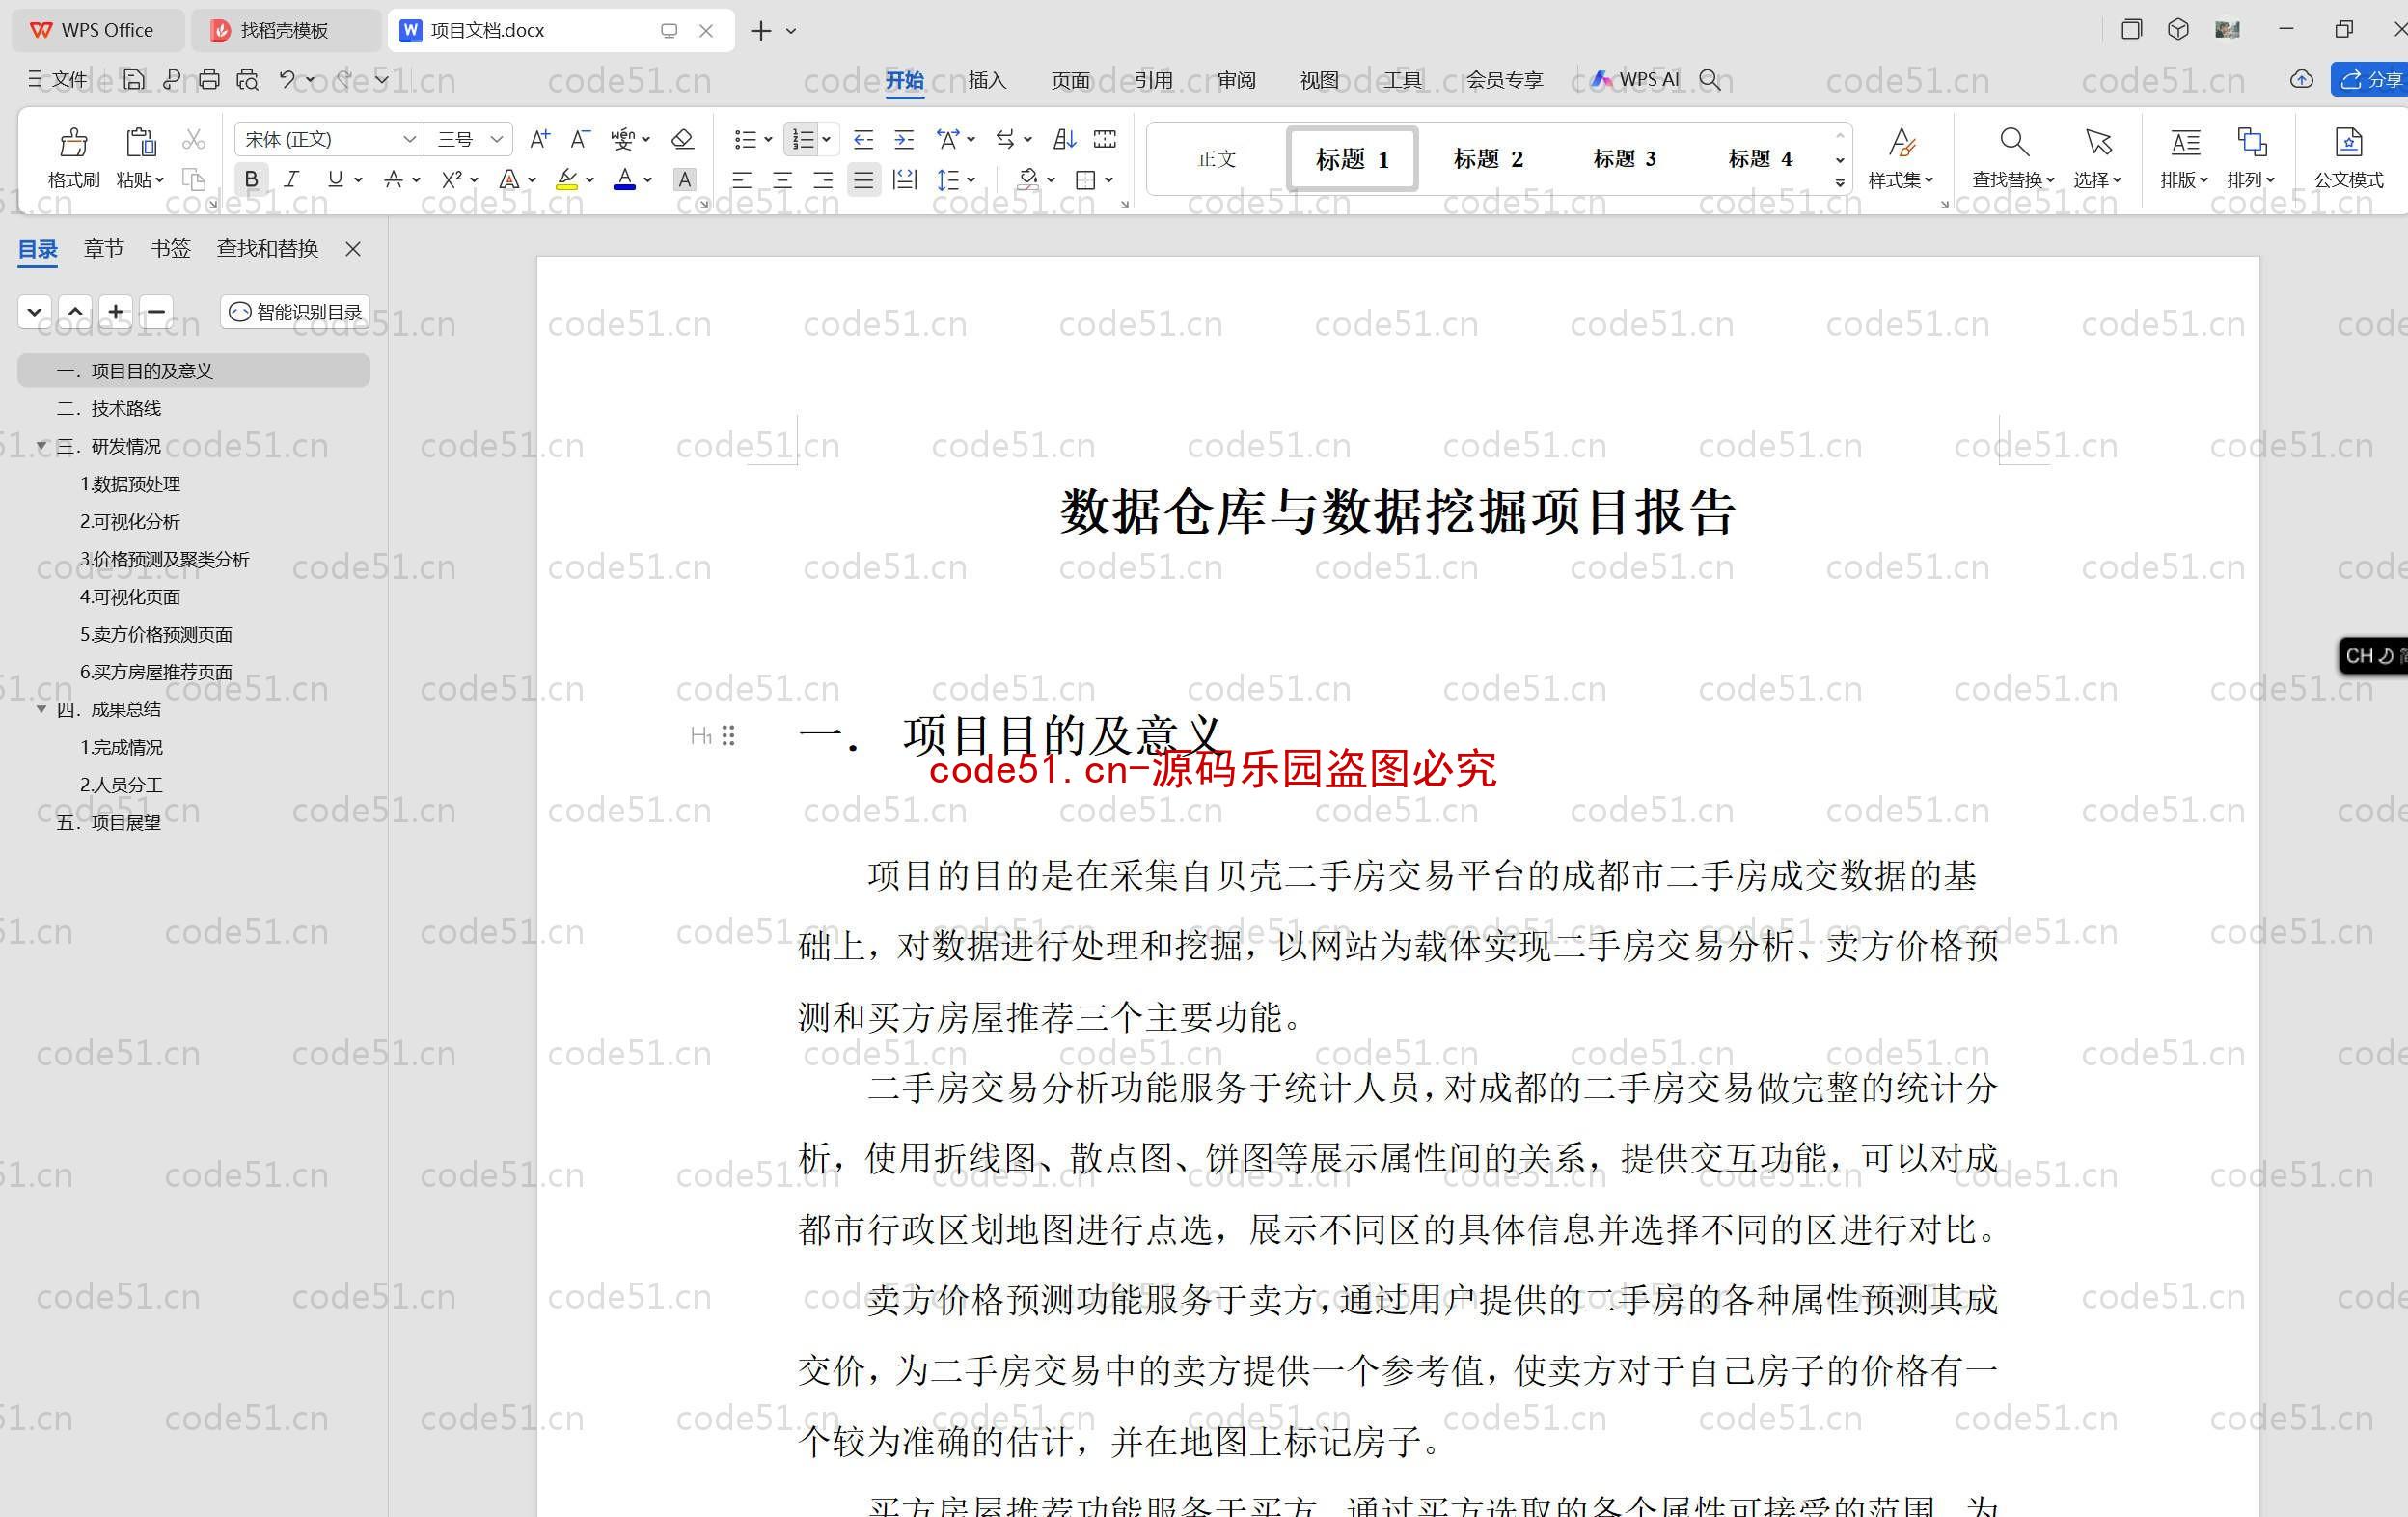Click the Format Painter (格式刷) icon

(x=73, y=142)
